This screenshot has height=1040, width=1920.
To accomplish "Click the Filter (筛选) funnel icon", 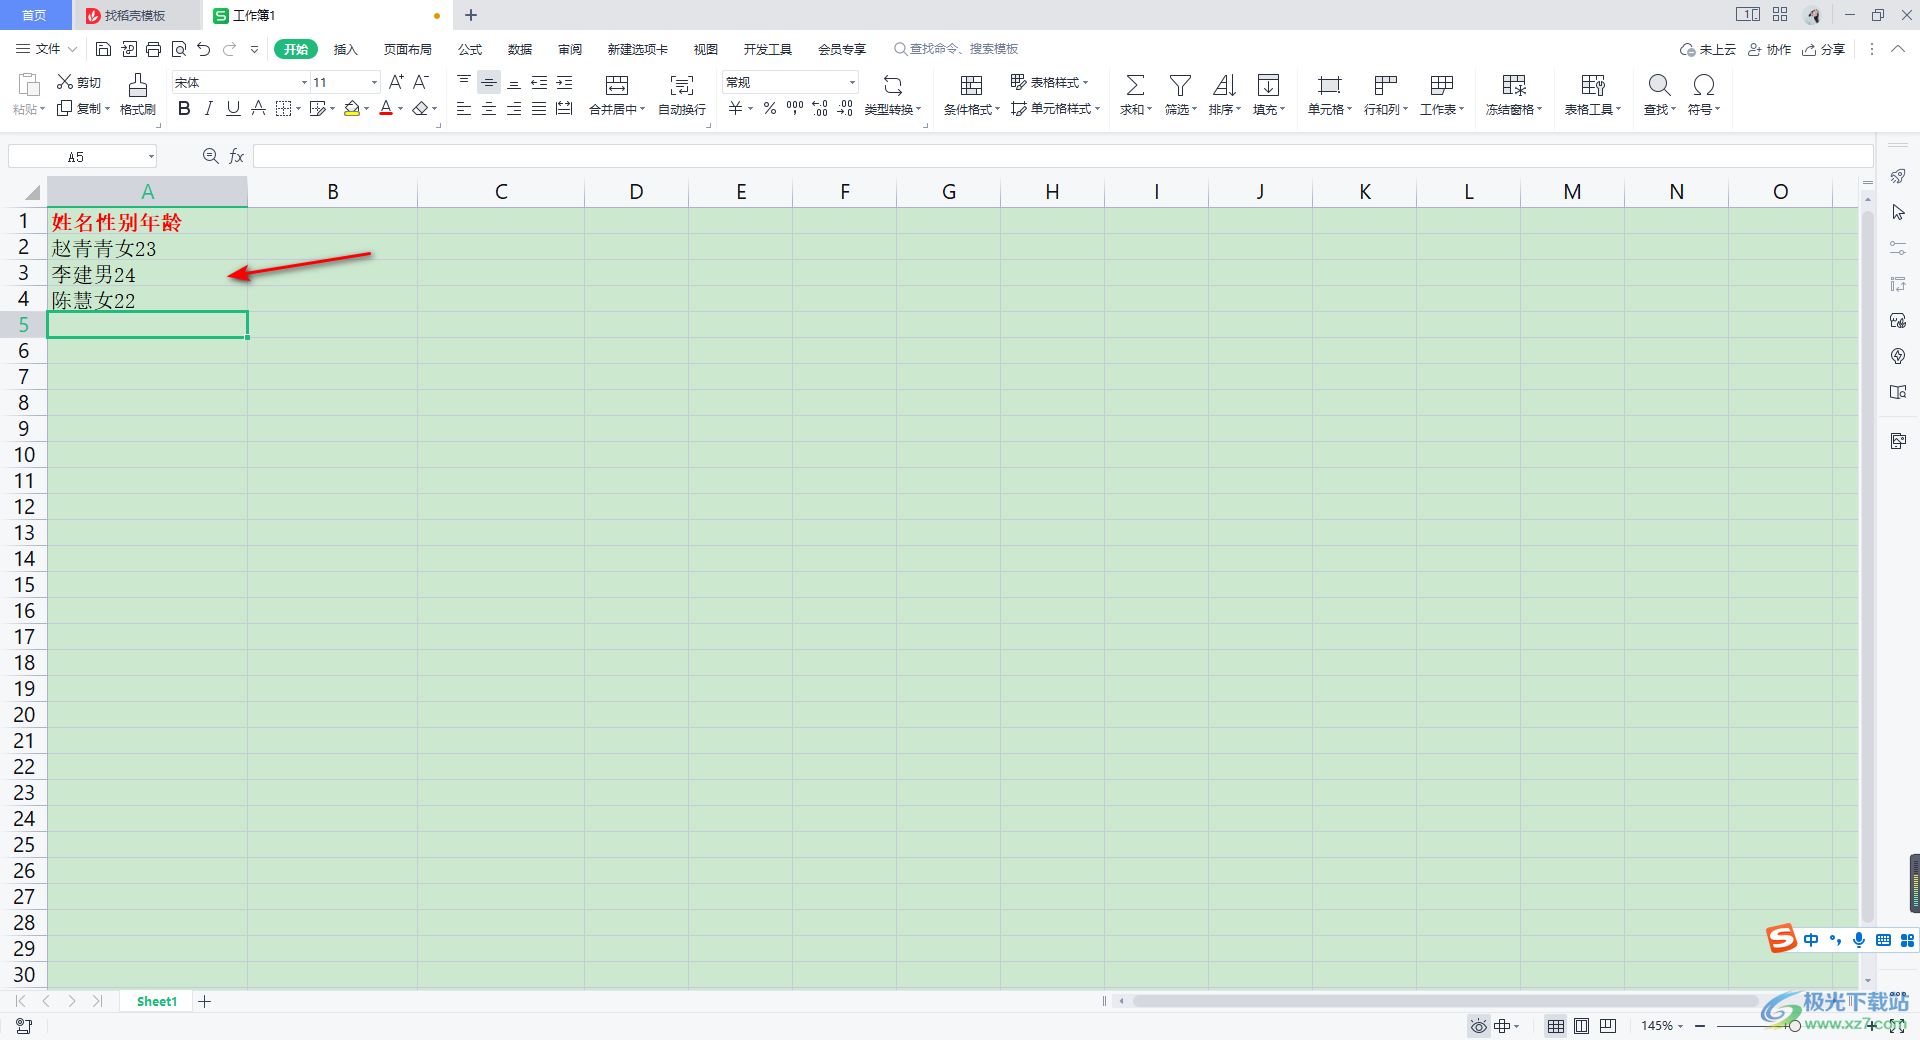I will point(1180,85).
